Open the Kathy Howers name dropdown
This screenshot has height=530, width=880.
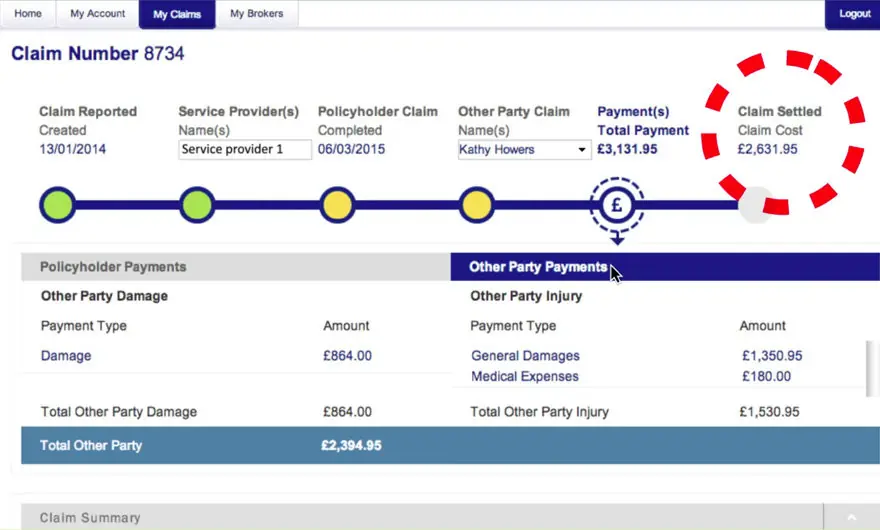[524, 150]
